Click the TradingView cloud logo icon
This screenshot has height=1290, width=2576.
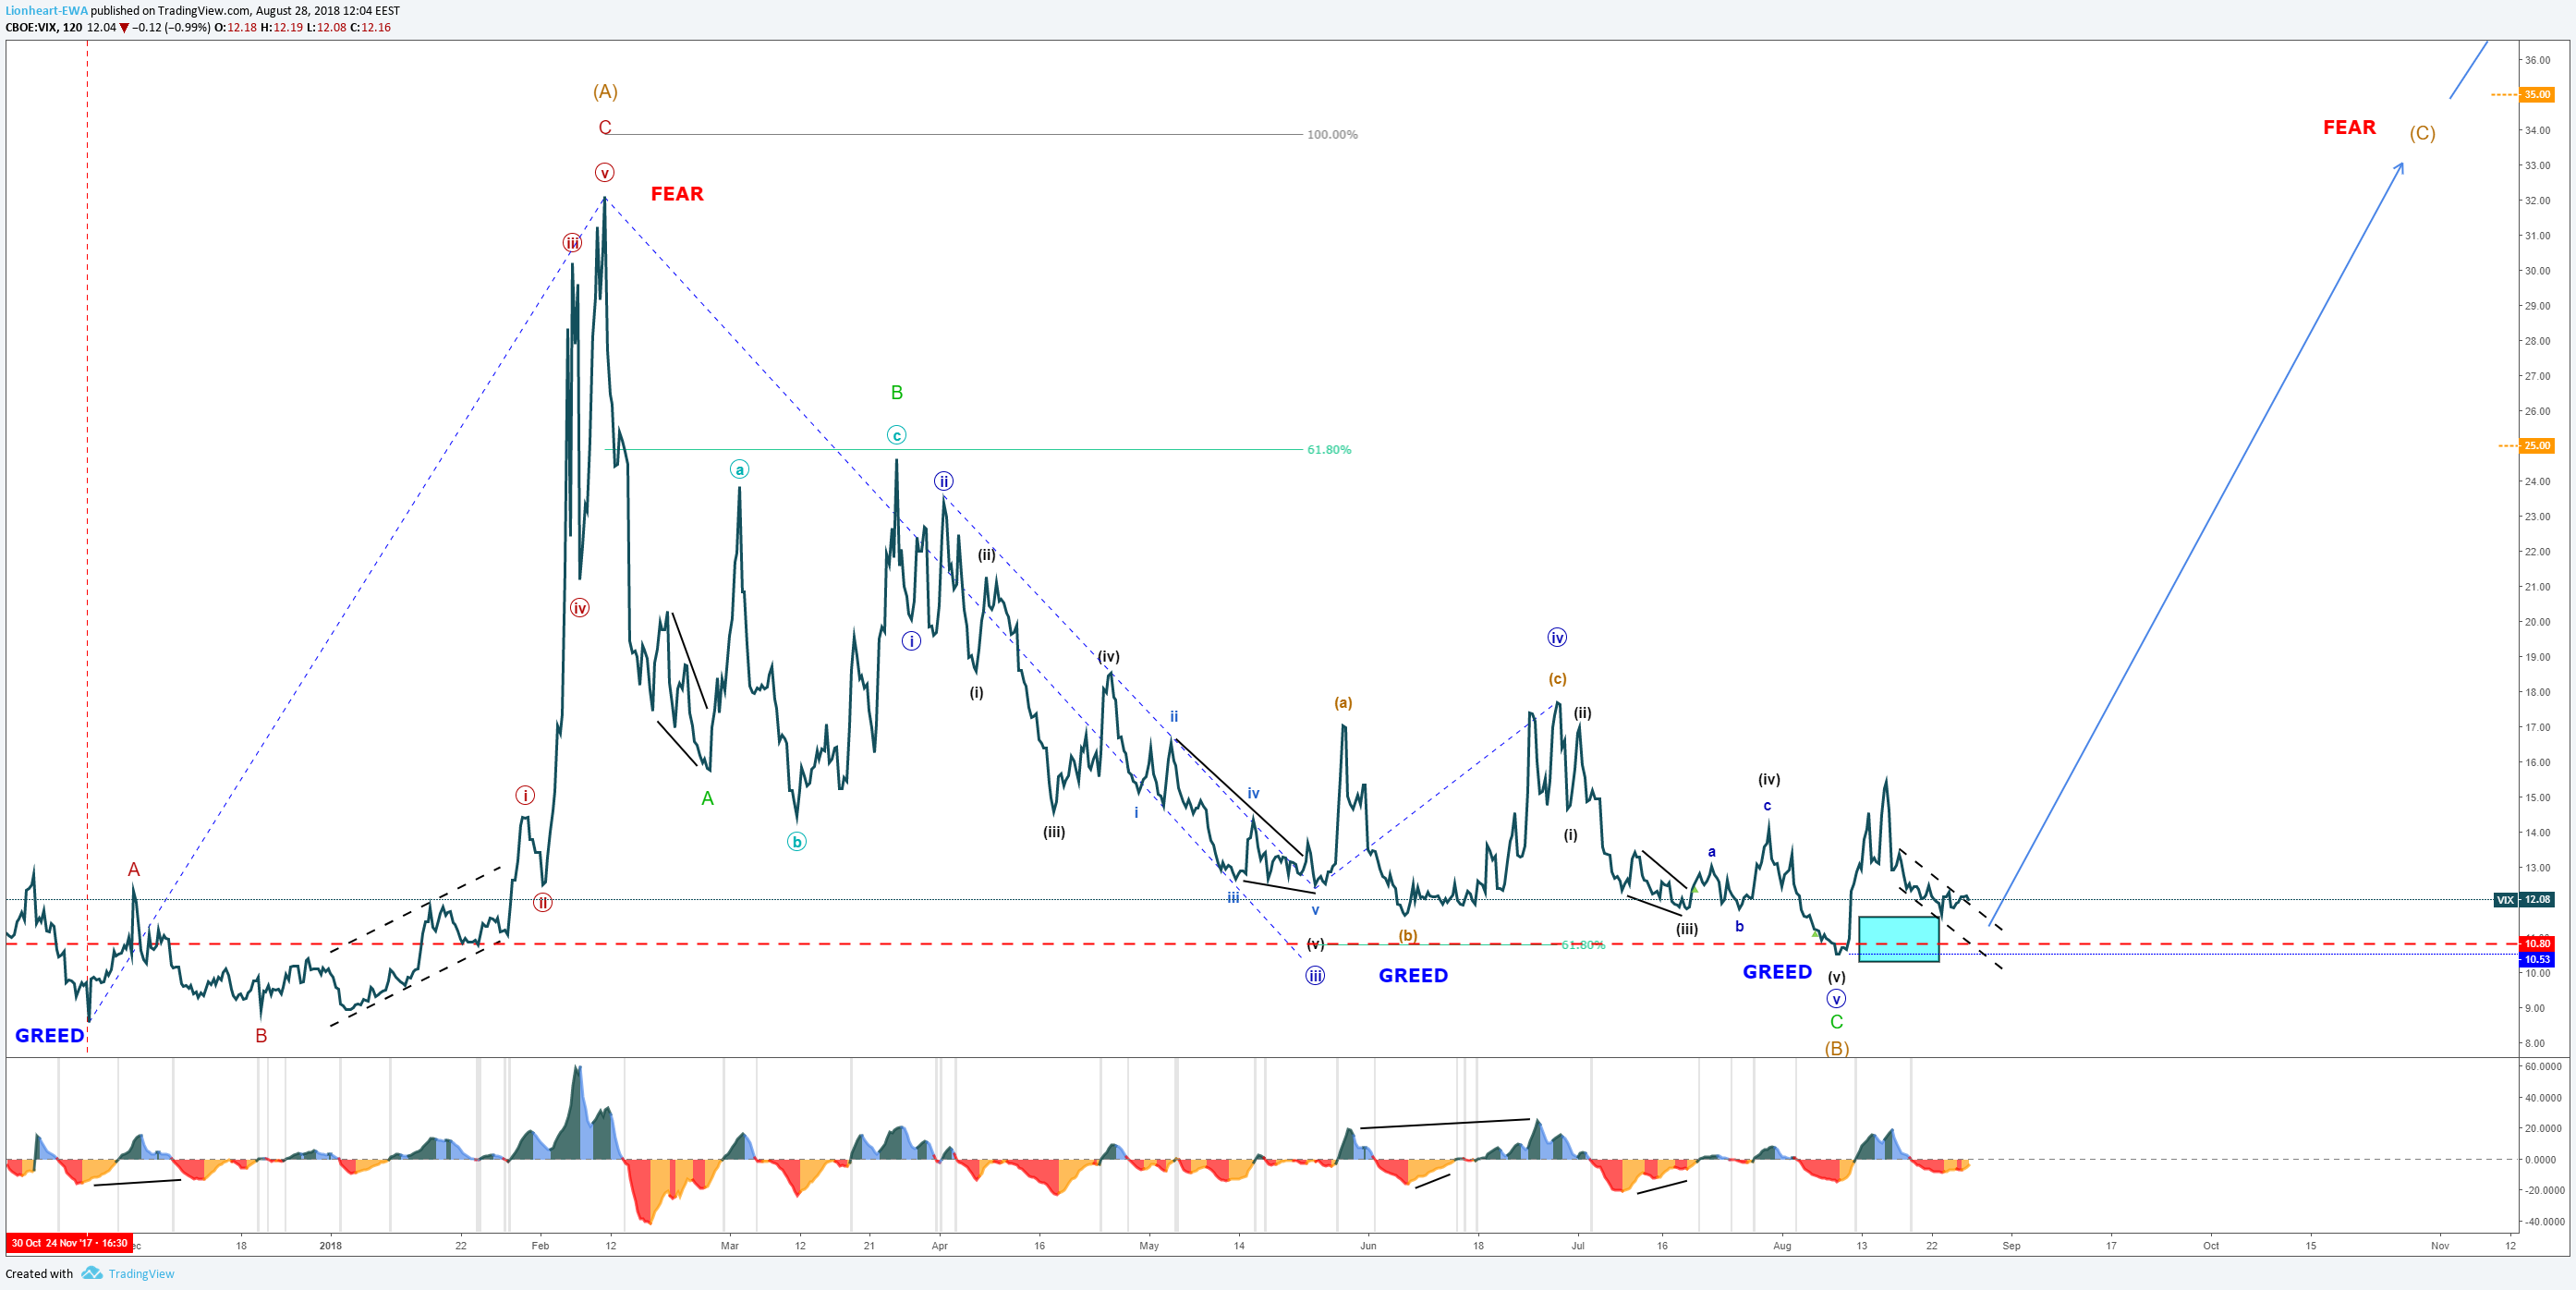click(92, 1273)
